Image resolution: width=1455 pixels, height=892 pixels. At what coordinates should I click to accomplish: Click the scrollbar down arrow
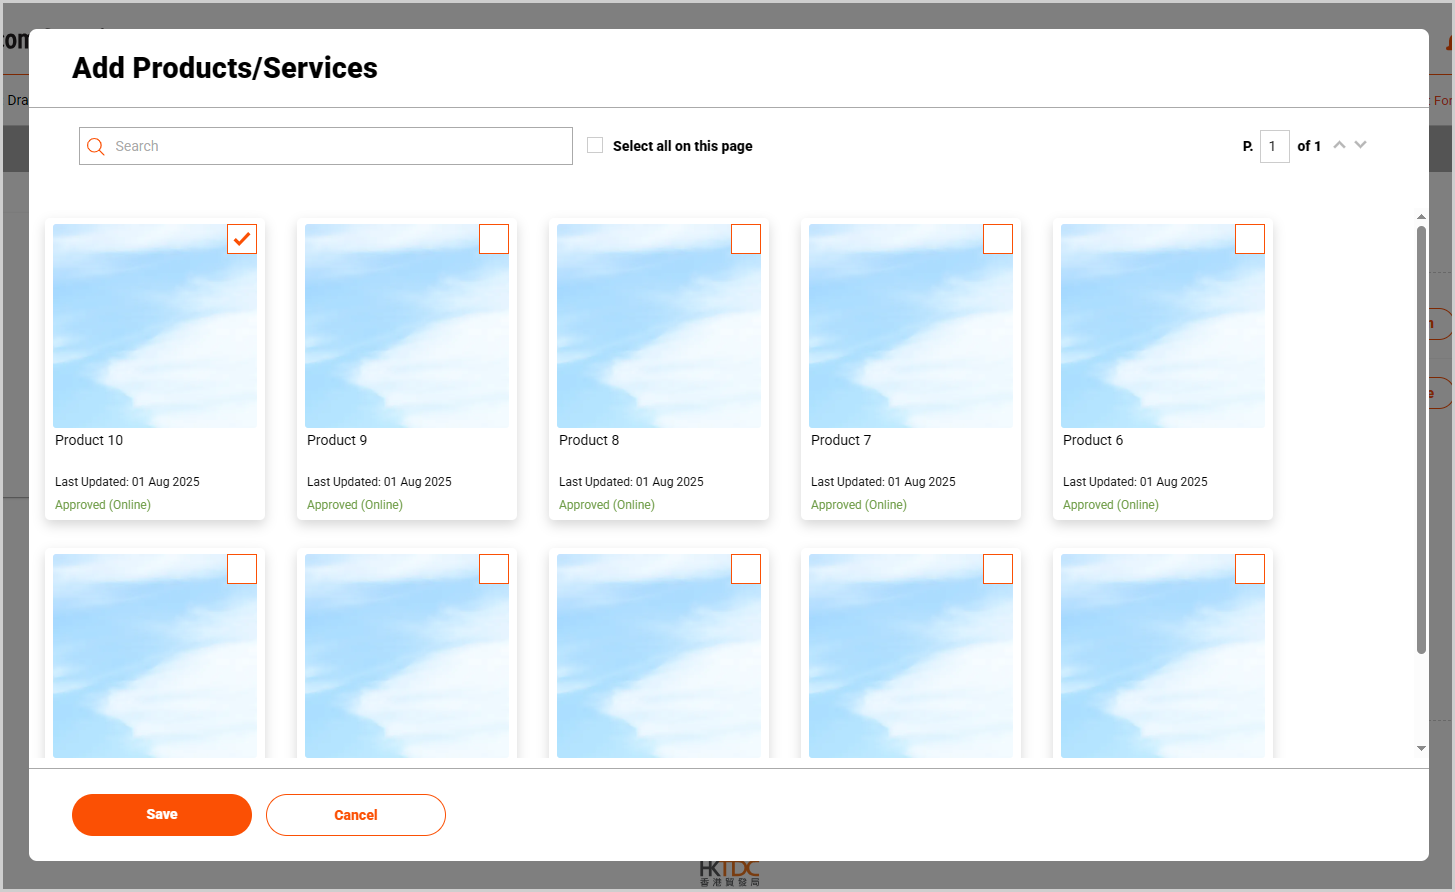(x=1421, y=748)
